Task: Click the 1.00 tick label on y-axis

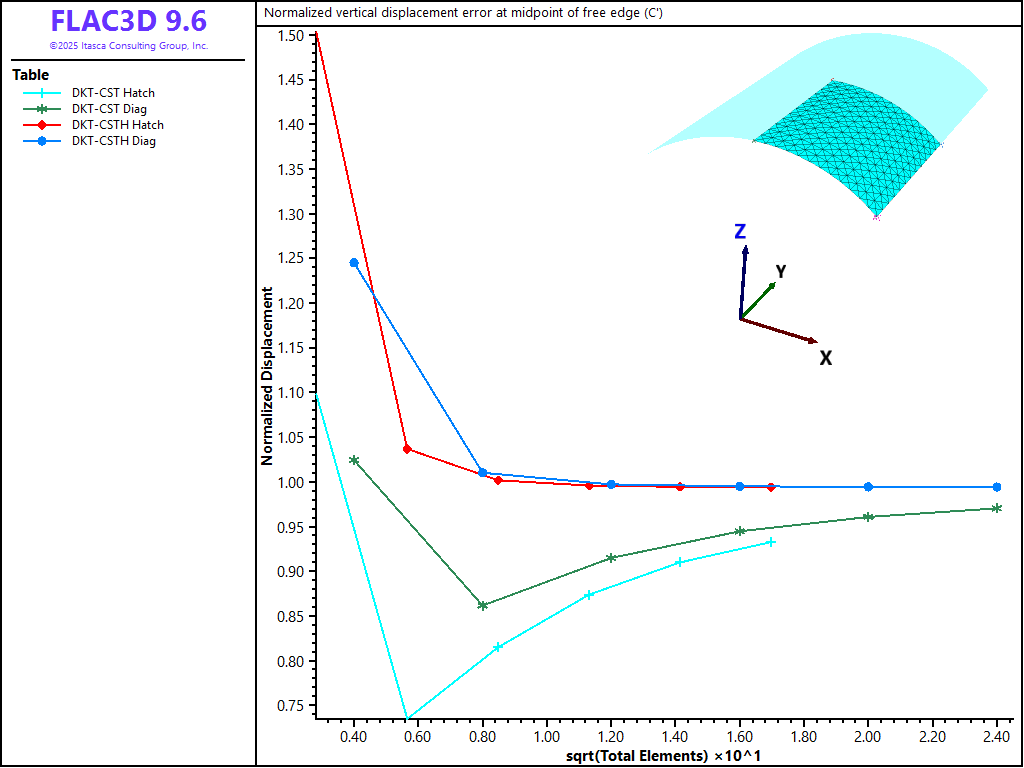Action: click(x=289, y=483)
